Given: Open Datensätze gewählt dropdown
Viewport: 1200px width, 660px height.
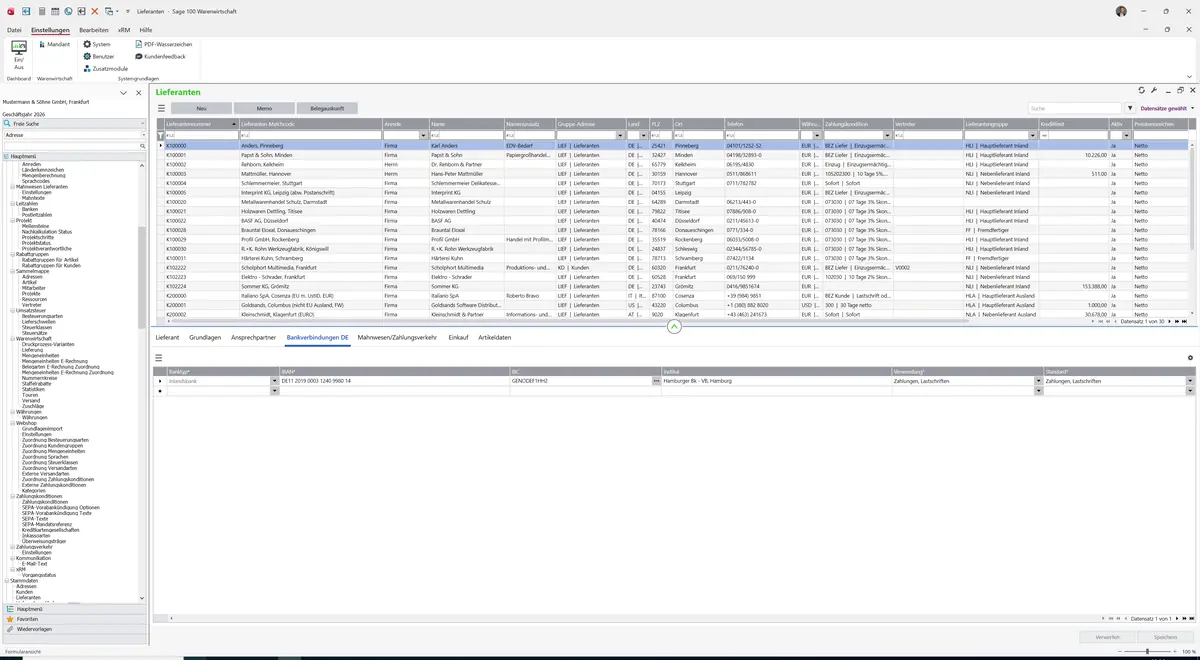Looking at the screenshot, I should [x=1166, y=108].
